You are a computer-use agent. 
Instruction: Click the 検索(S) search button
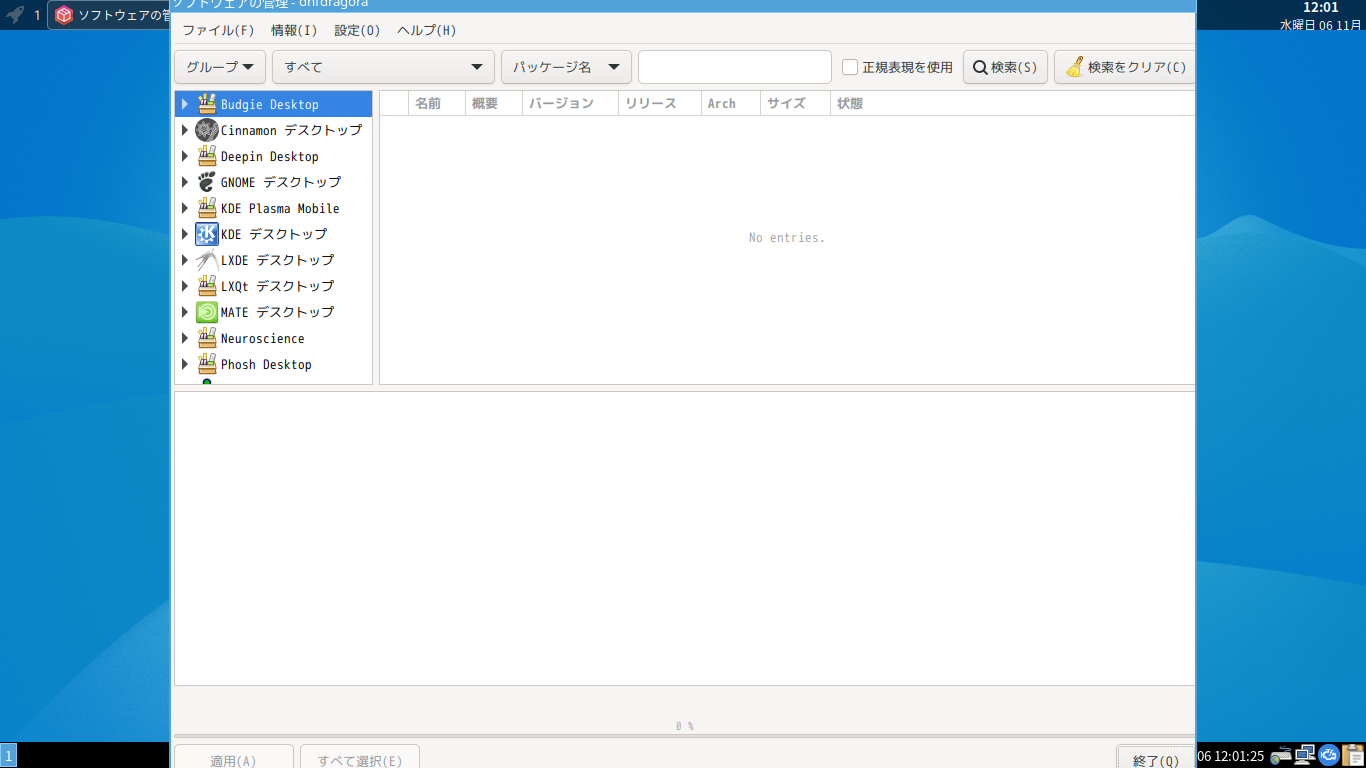tap(1005, 67)
